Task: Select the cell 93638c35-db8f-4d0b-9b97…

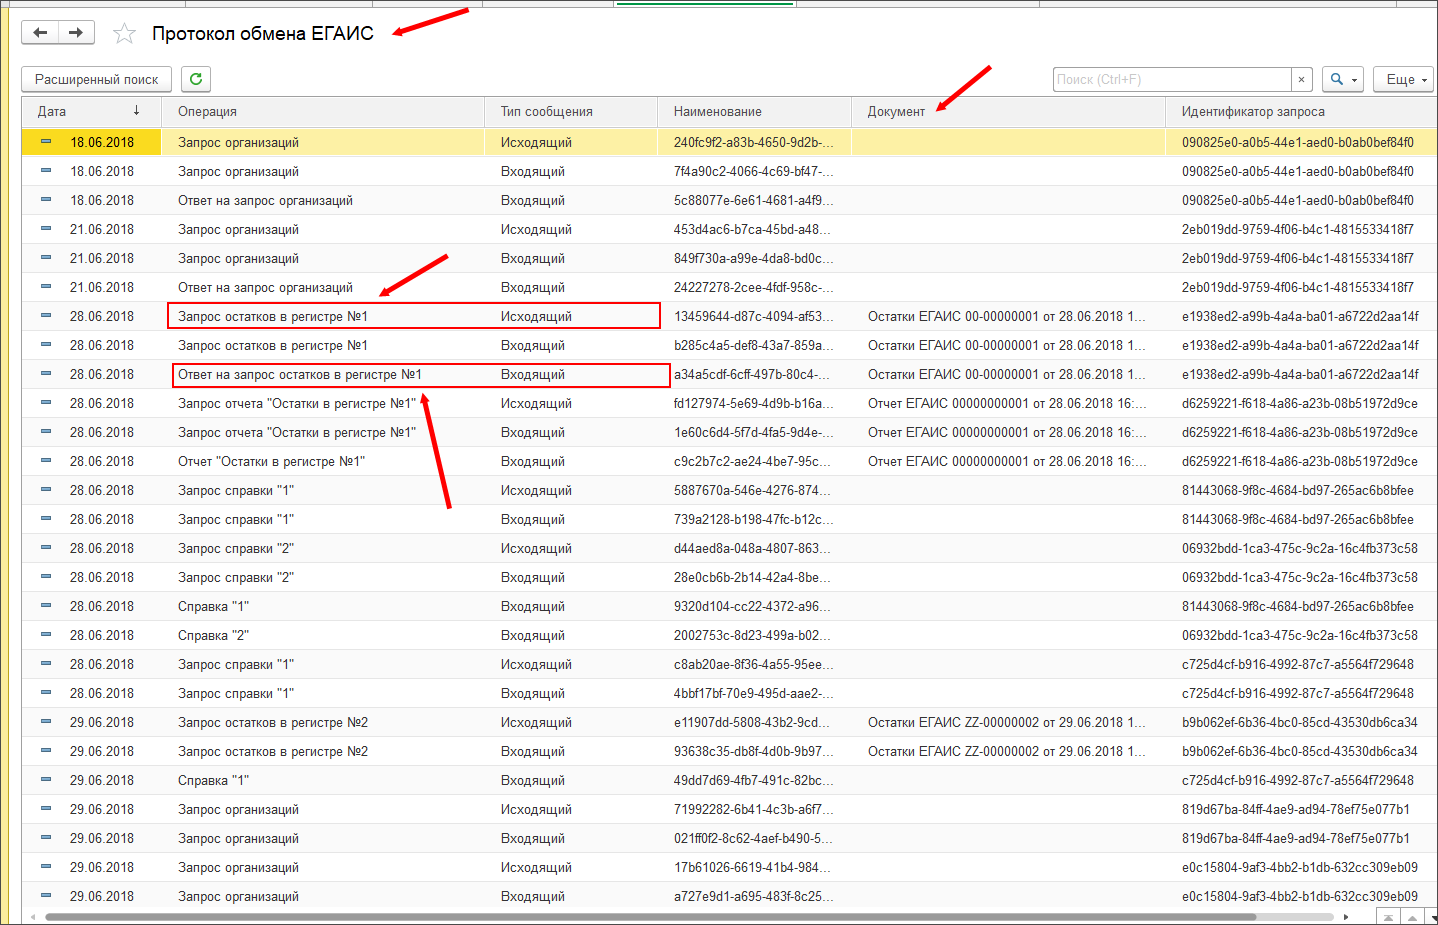Action: (754, 751)
